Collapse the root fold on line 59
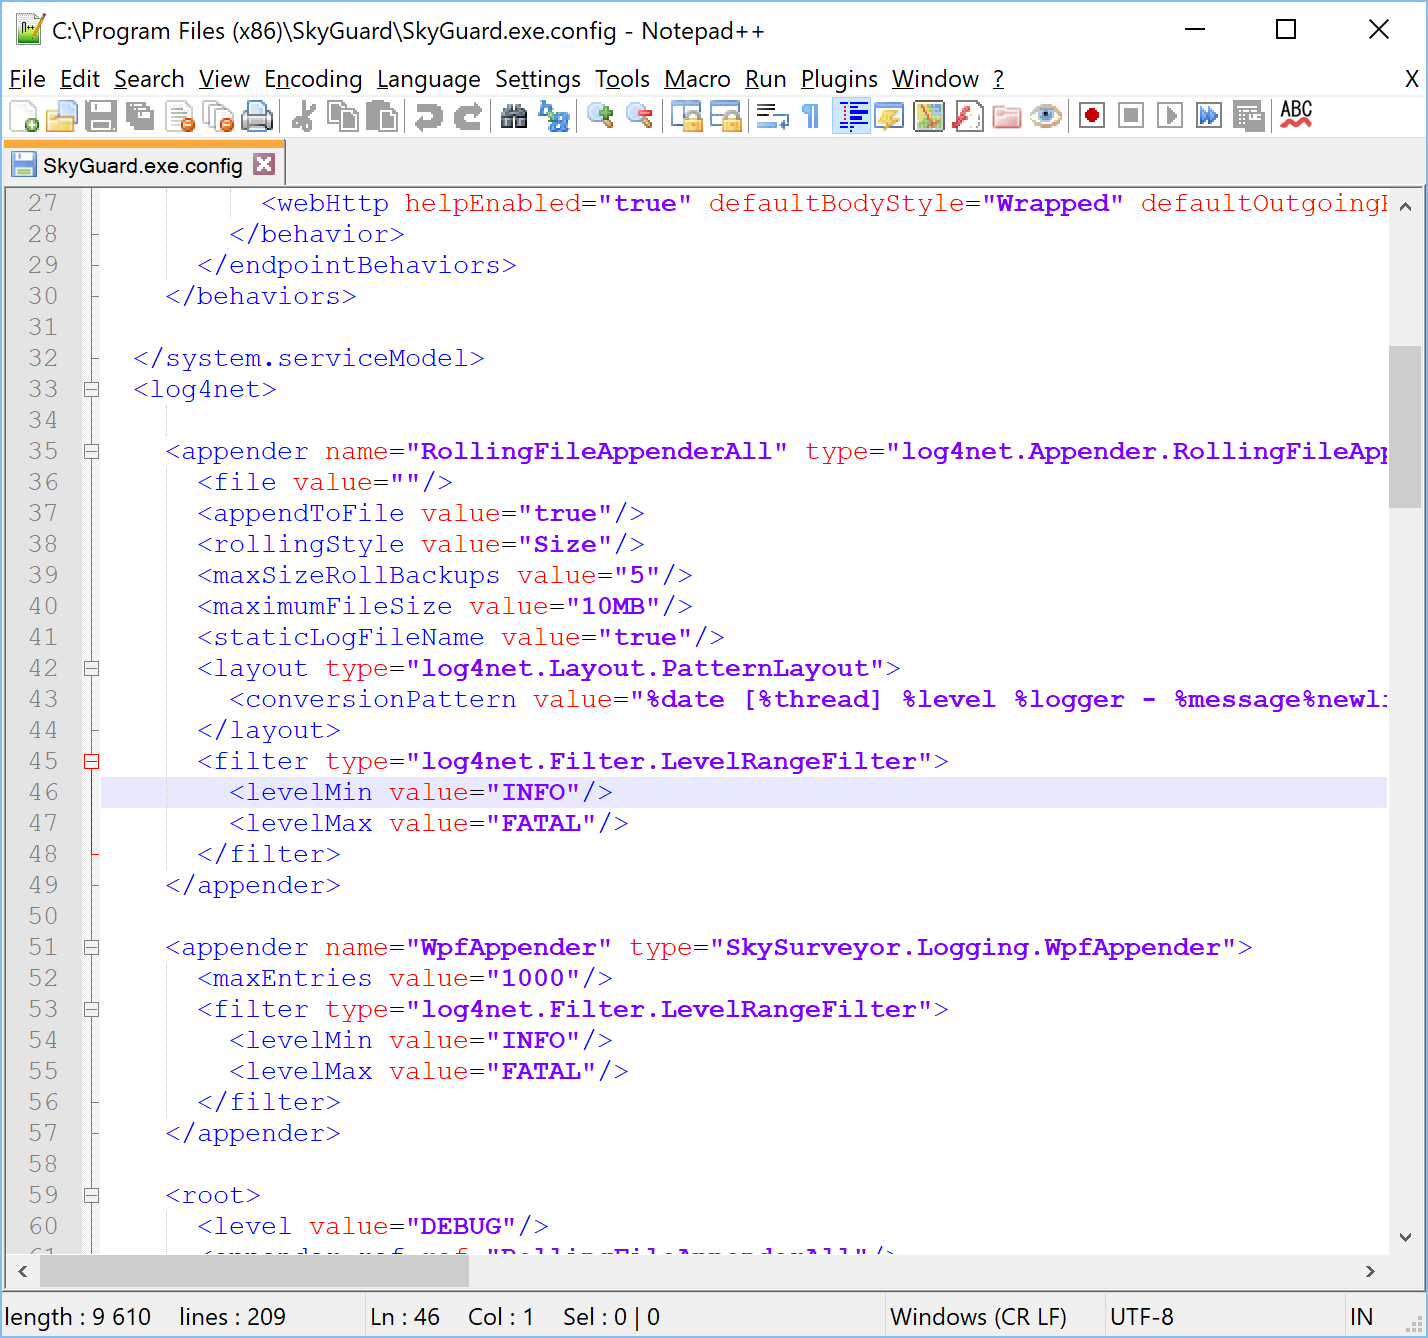 click(x=91, y=1195)
